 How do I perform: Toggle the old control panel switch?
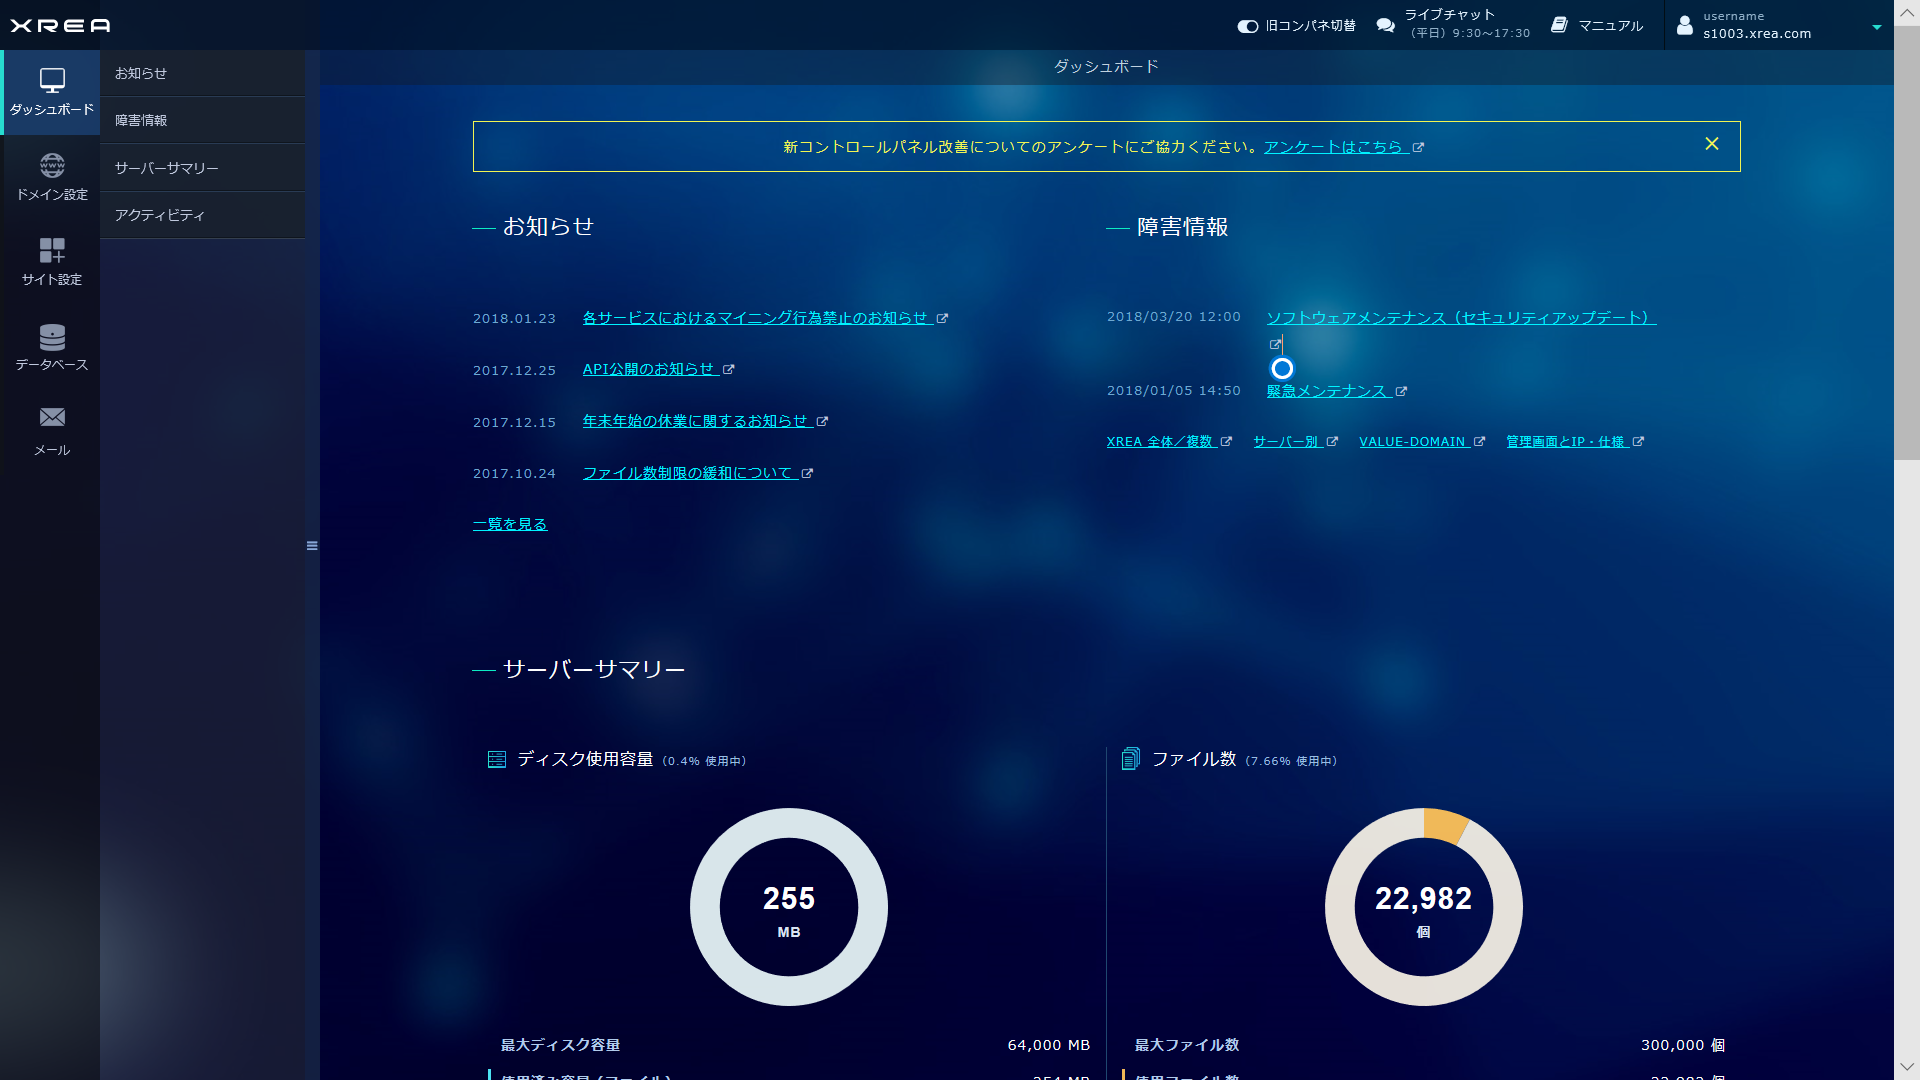click(1247, 26)
